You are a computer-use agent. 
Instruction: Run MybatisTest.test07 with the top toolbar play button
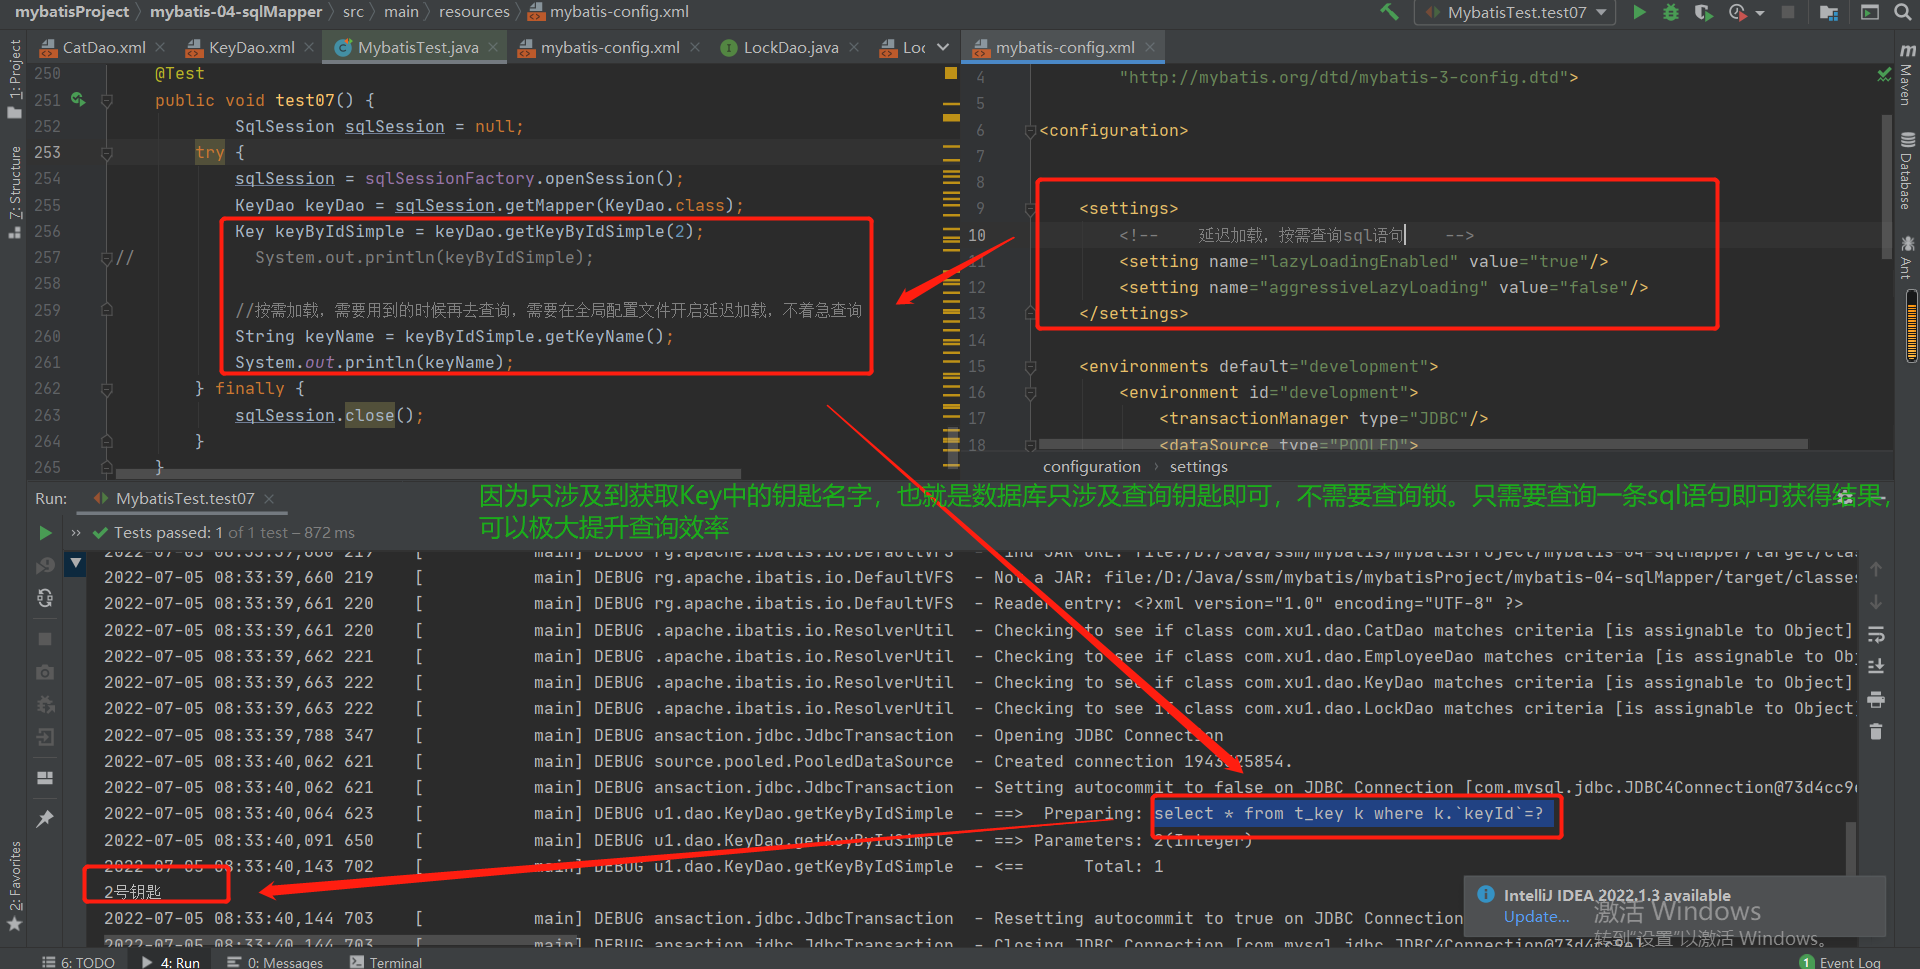(1639, 12)
